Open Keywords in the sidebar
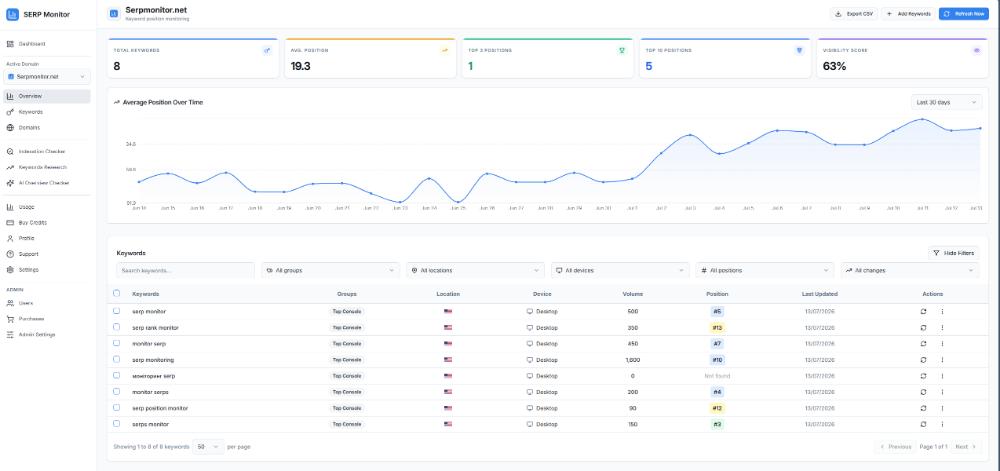This screenshot has width=1000, height=471. (x=47, y=112)
